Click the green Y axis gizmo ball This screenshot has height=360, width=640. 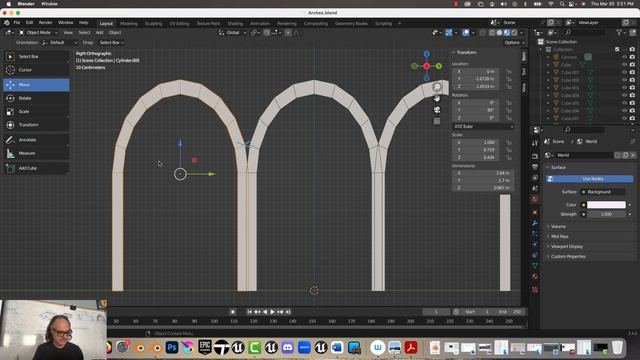coord(439,66)
